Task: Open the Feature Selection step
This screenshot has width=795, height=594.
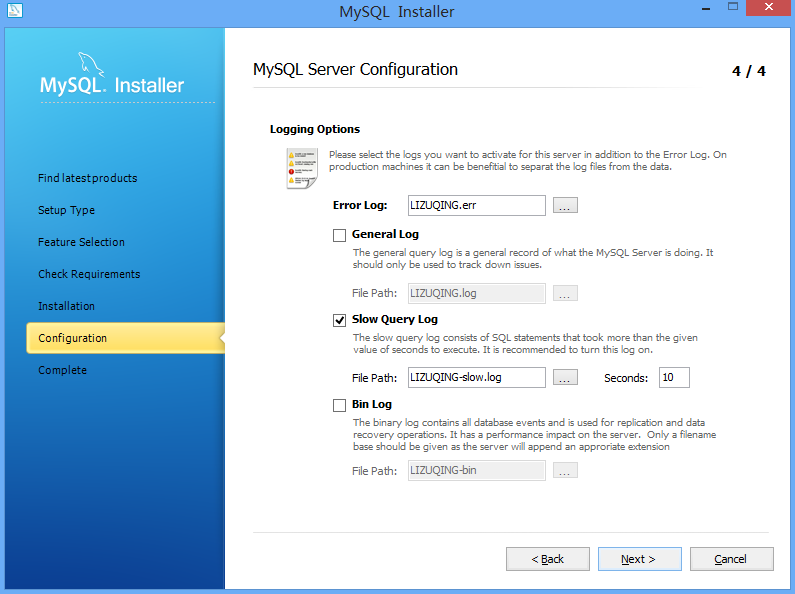Action: (x=81, y=242)
